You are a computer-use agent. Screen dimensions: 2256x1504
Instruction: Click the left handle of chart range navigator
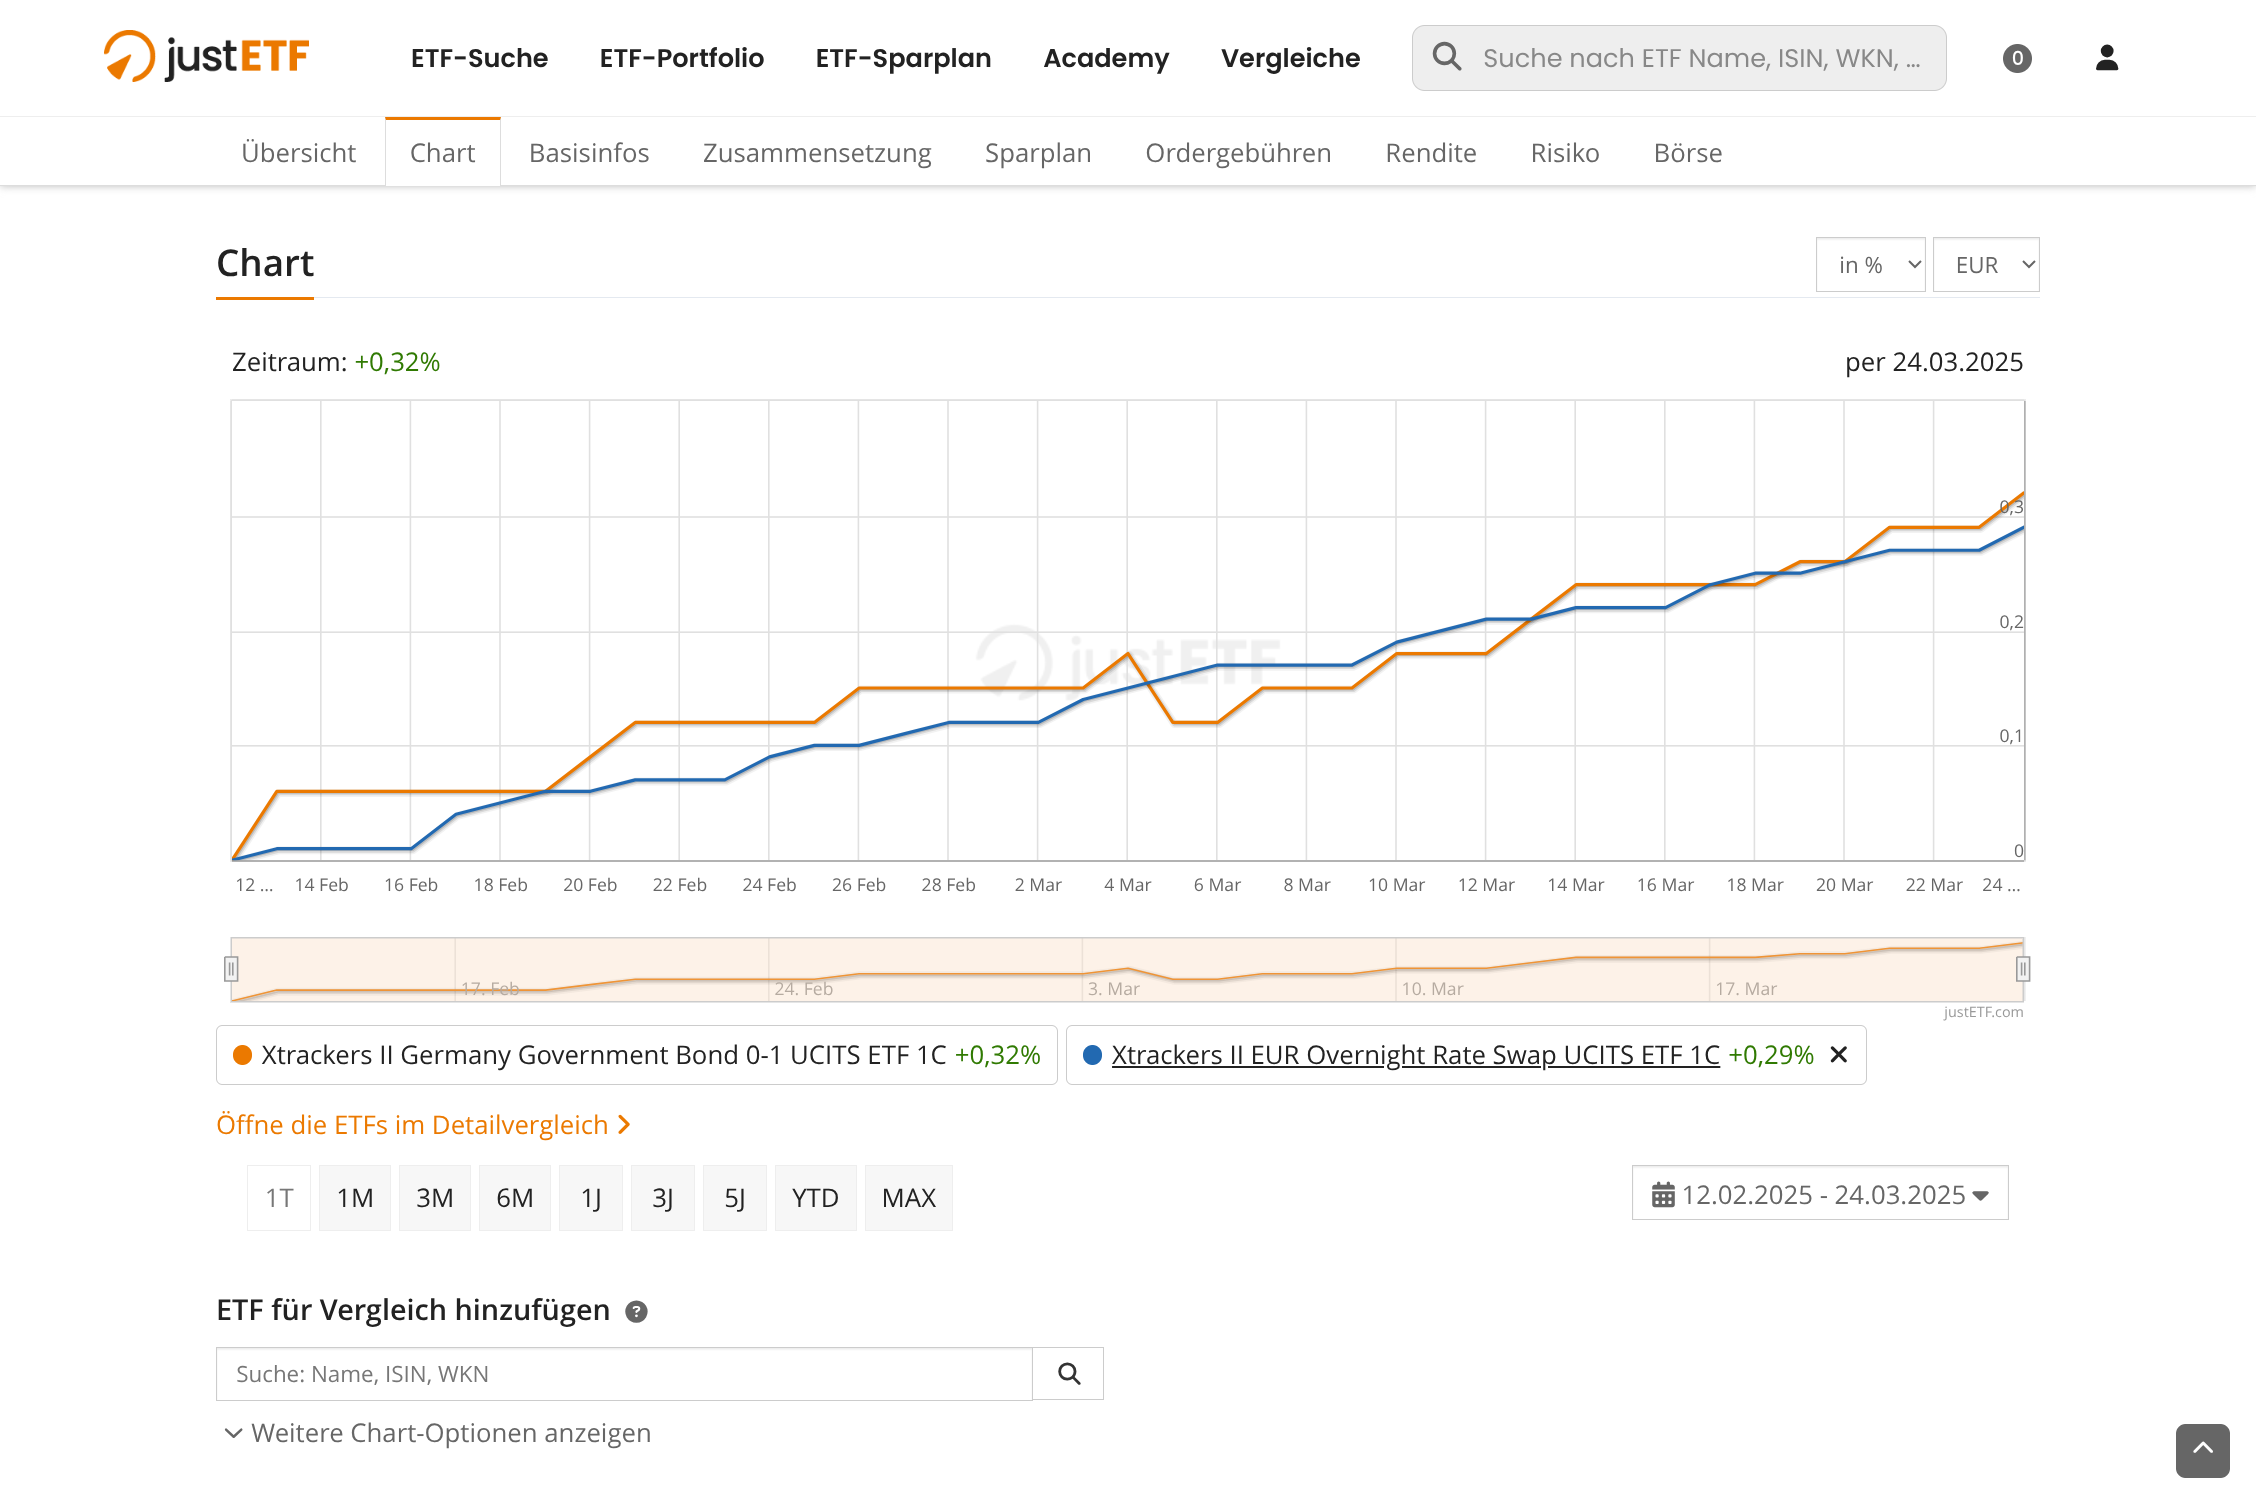(231, 969)
